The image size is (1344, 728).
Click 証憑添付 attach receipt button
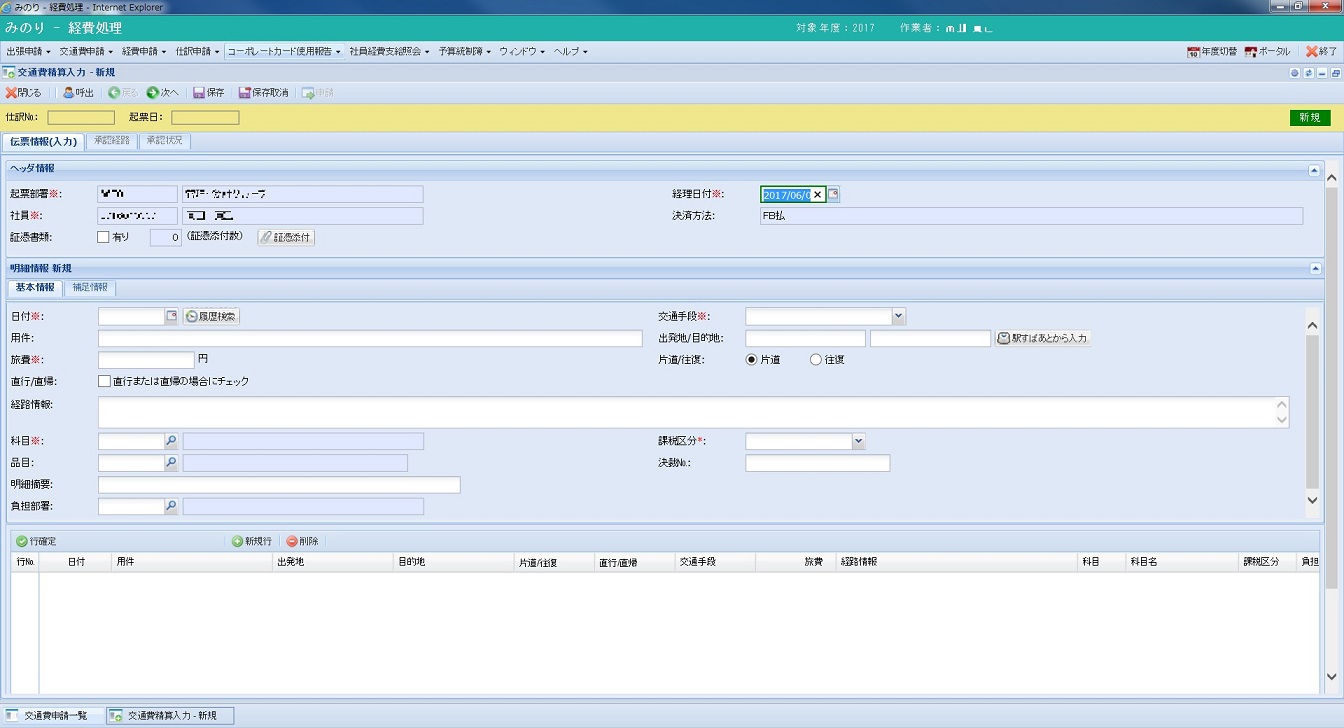(286, 237)
